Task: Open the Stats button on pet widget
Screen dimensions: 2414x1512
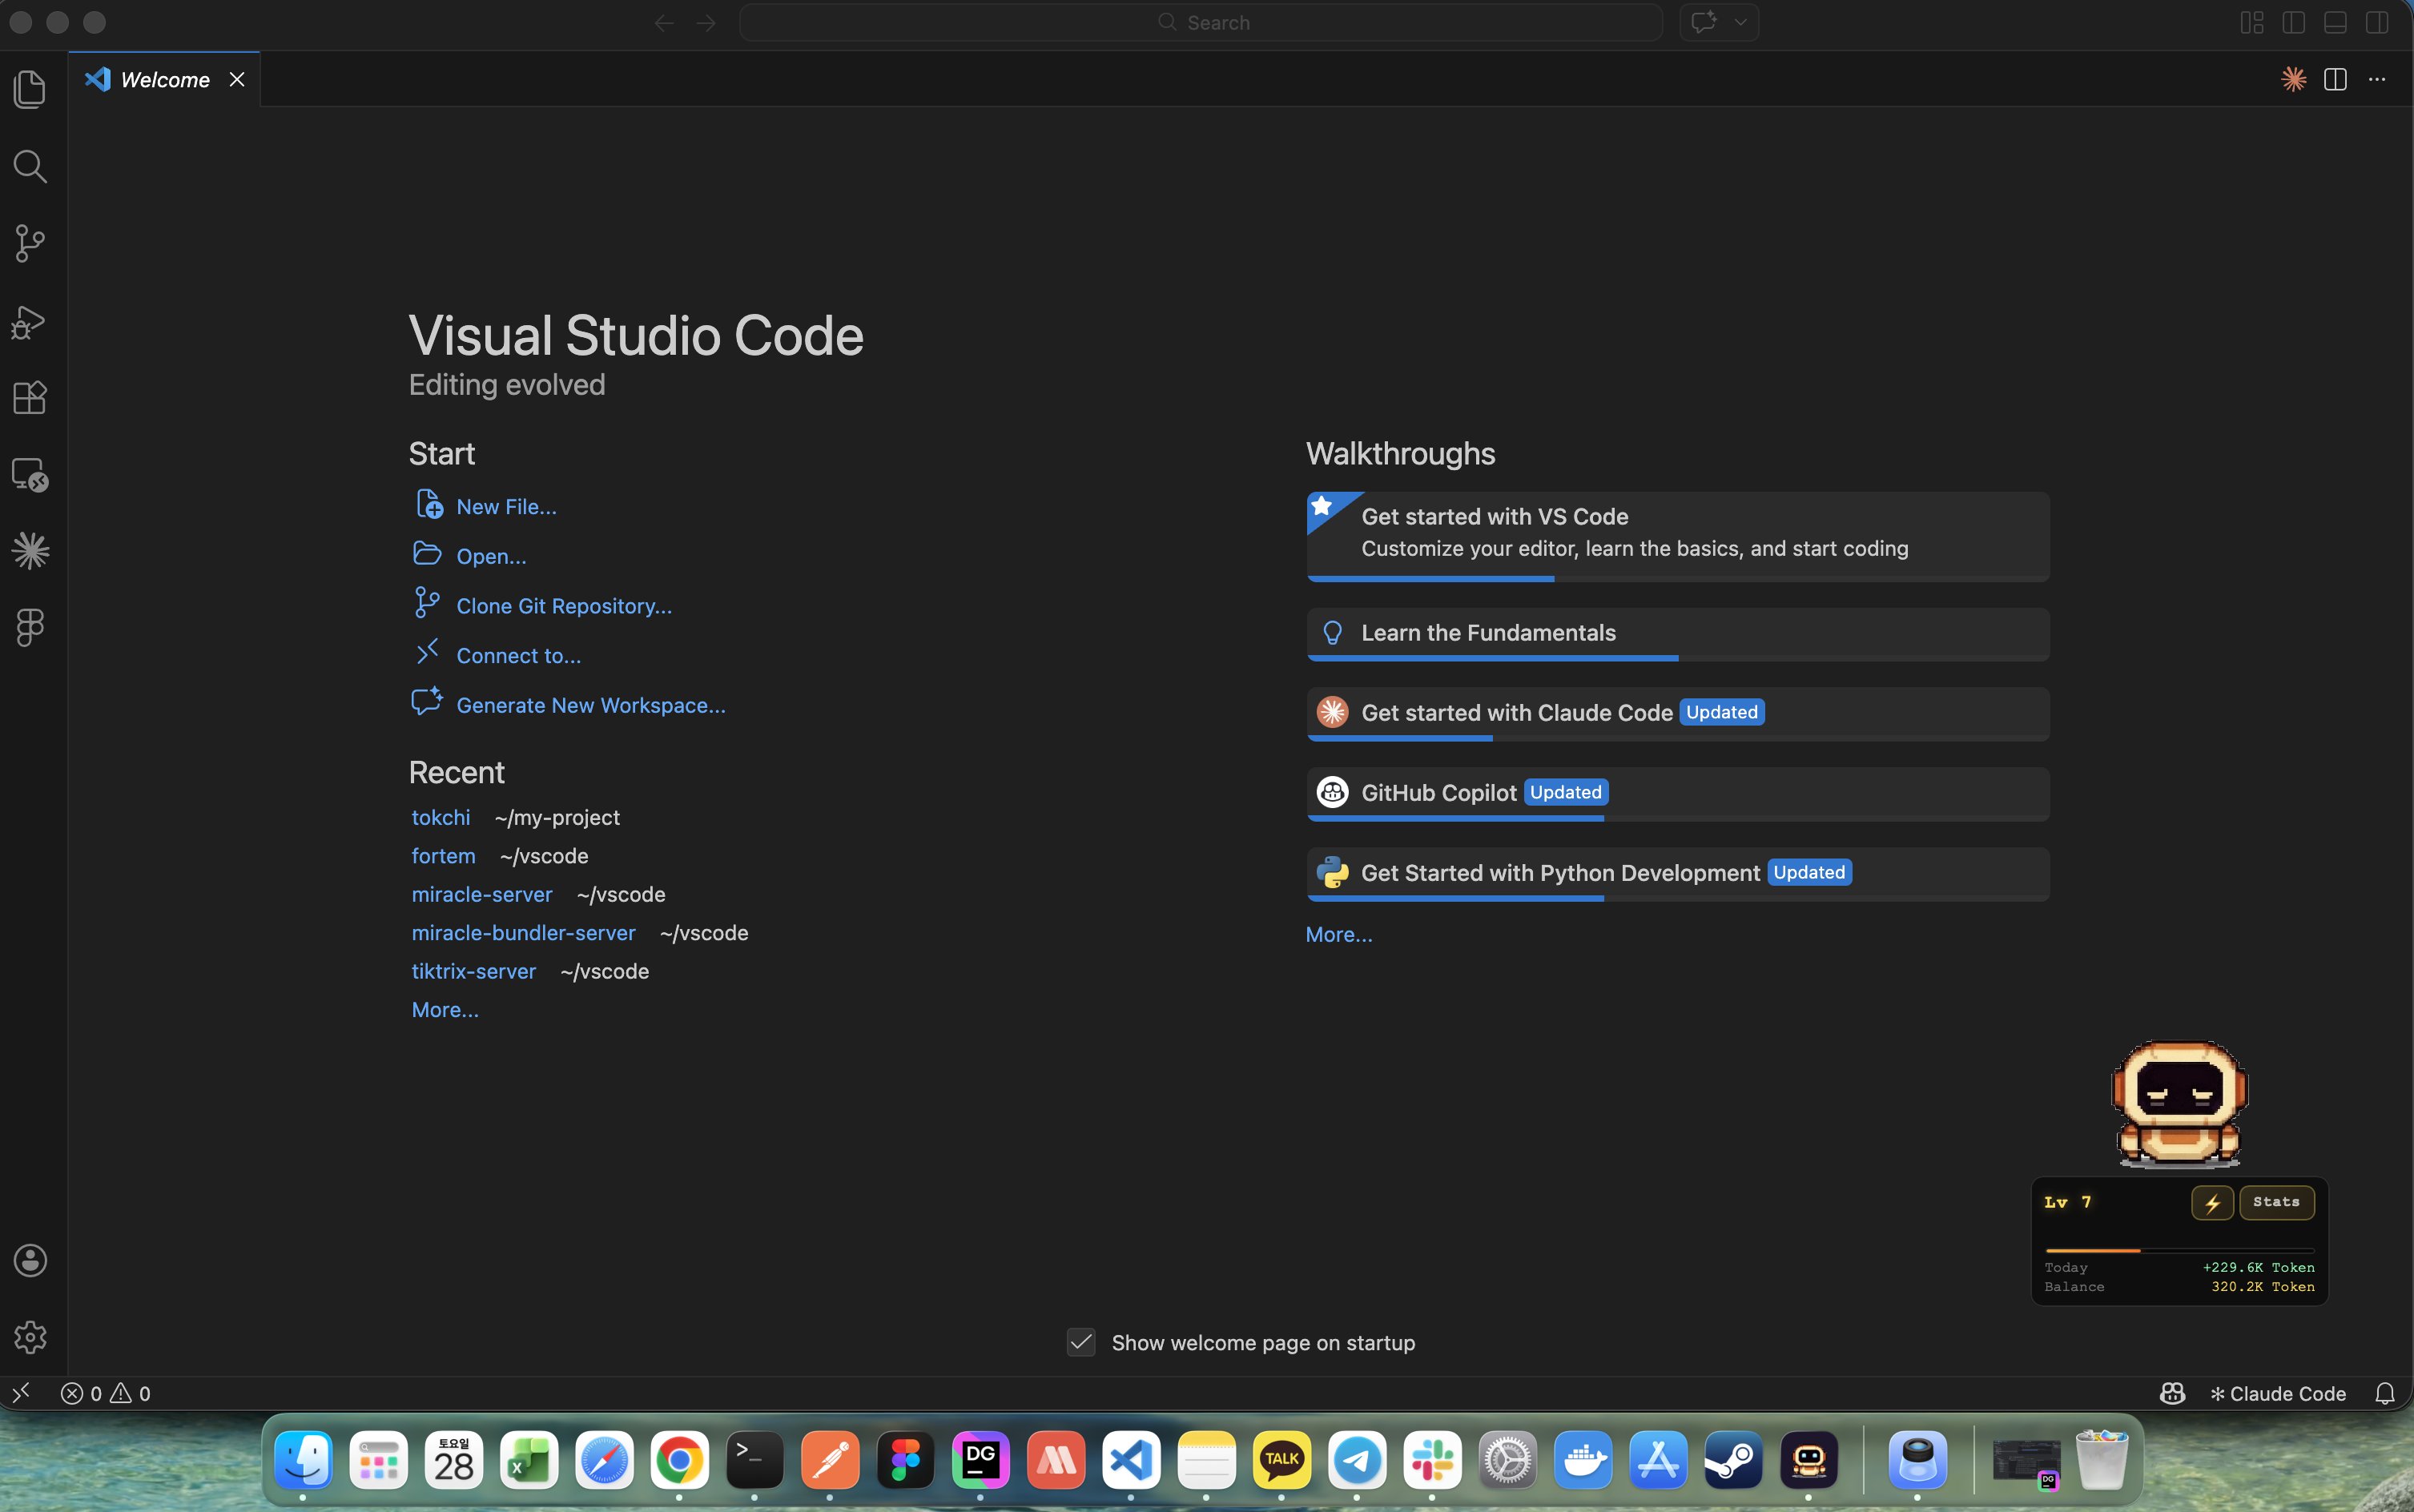Action: pyautogui.click(x=2276, y=1202)
